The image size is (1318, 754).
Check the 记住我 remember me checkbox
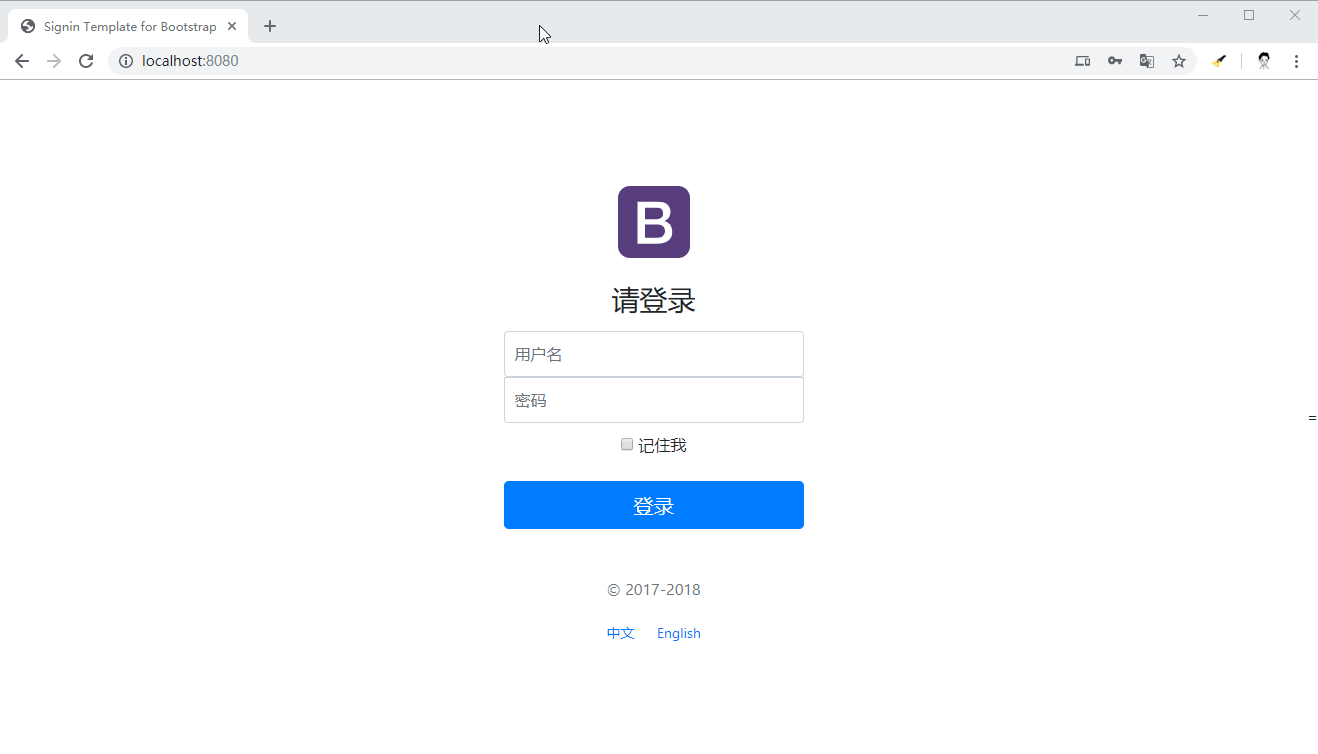coord(627,445)
